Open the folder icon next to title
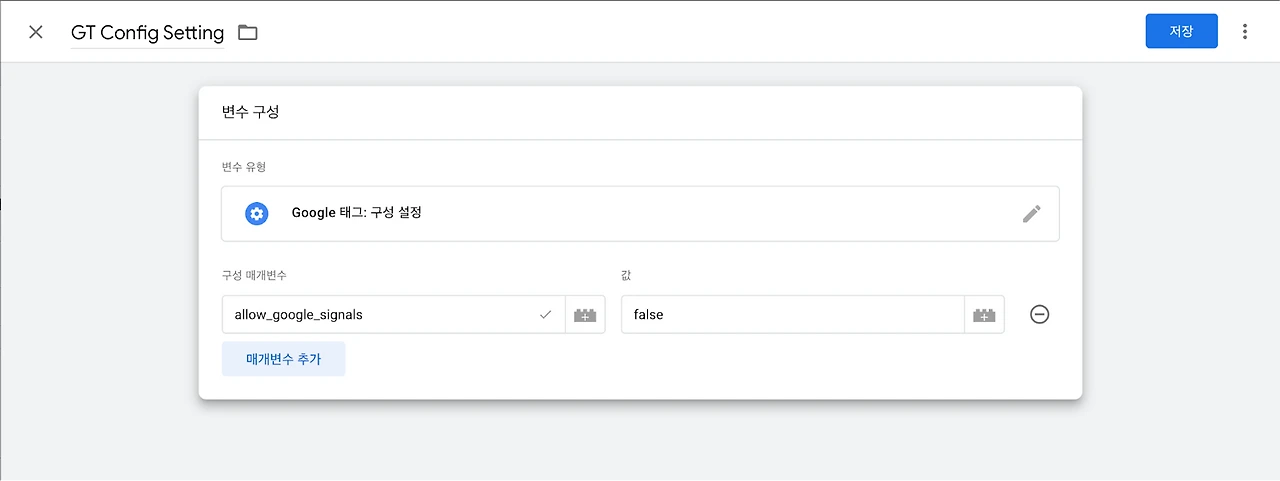1280x481 pixels. click(x=248, y=32)
